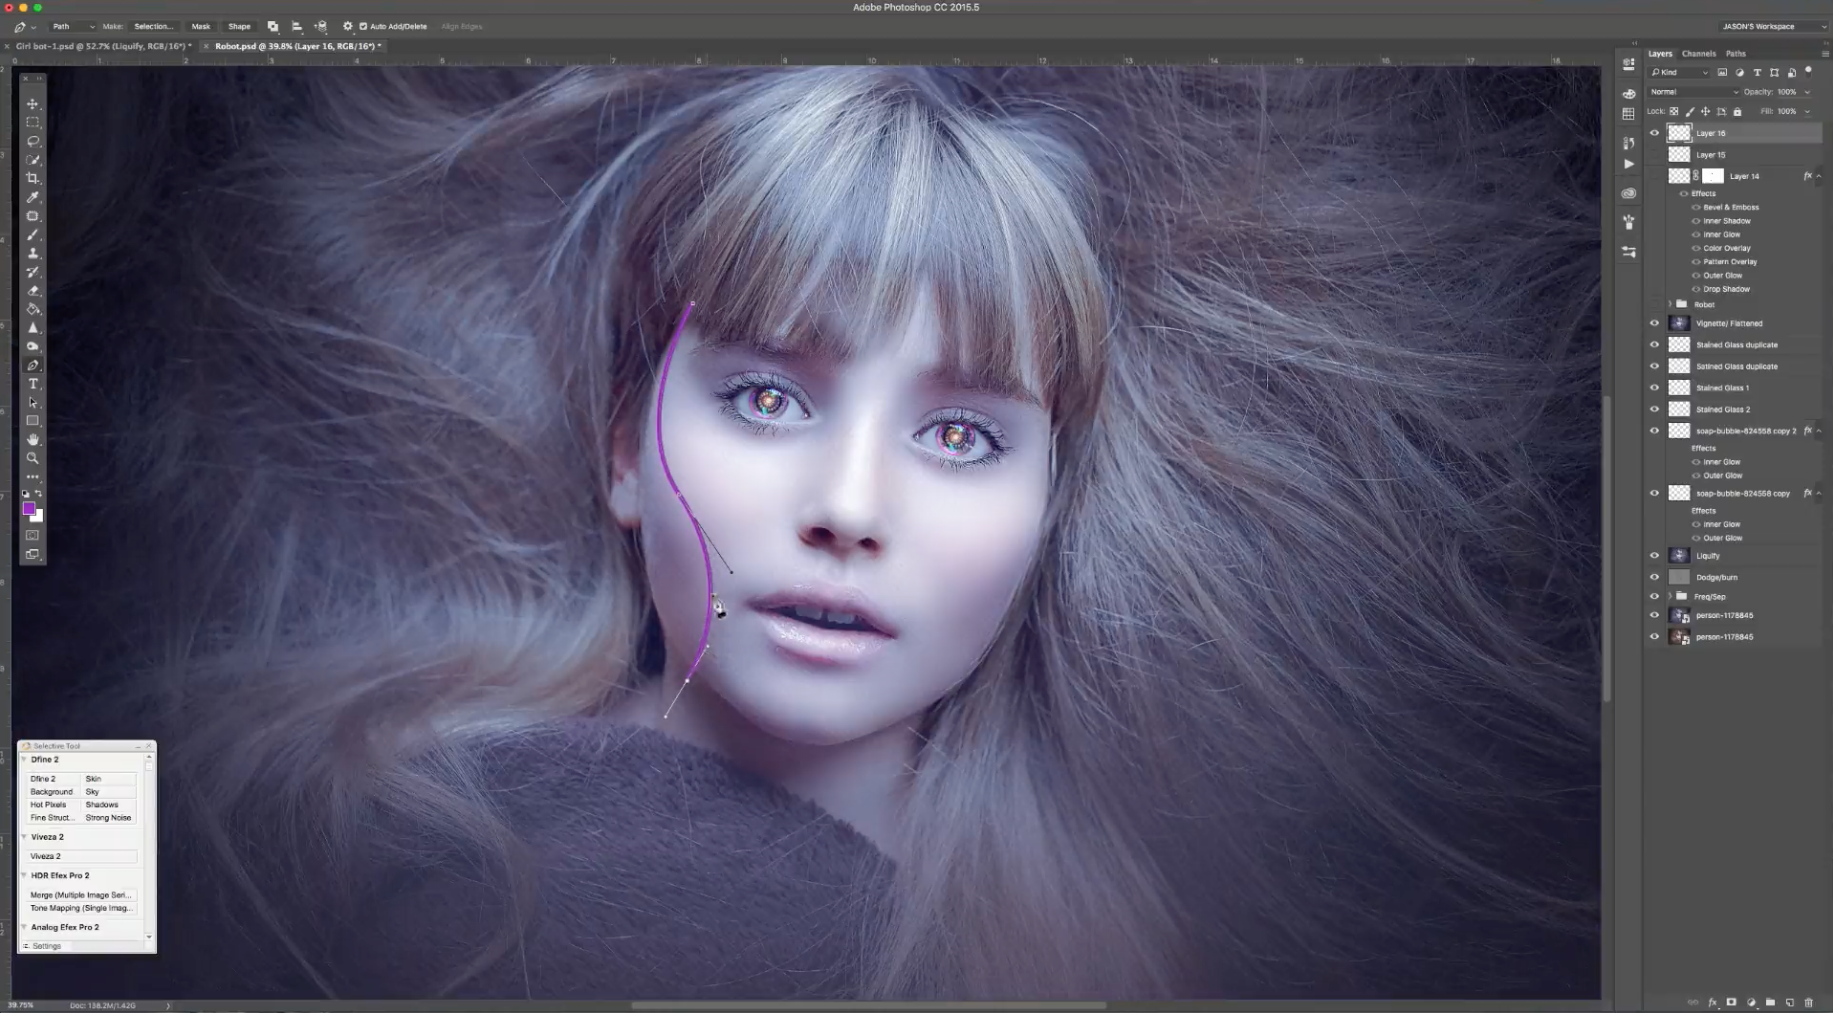Activate the Brush tool

point(33,235)
